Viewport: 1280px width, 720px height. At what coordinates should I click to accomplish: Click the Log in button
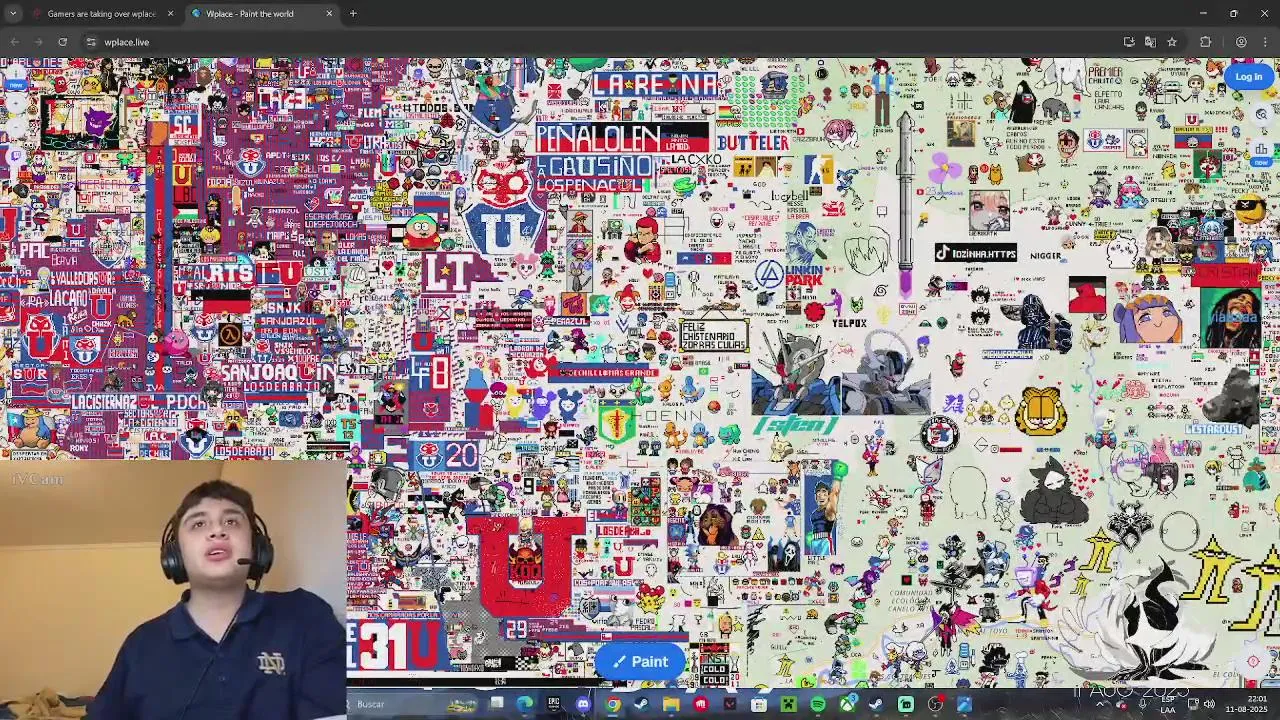(x=1248, y=77)
